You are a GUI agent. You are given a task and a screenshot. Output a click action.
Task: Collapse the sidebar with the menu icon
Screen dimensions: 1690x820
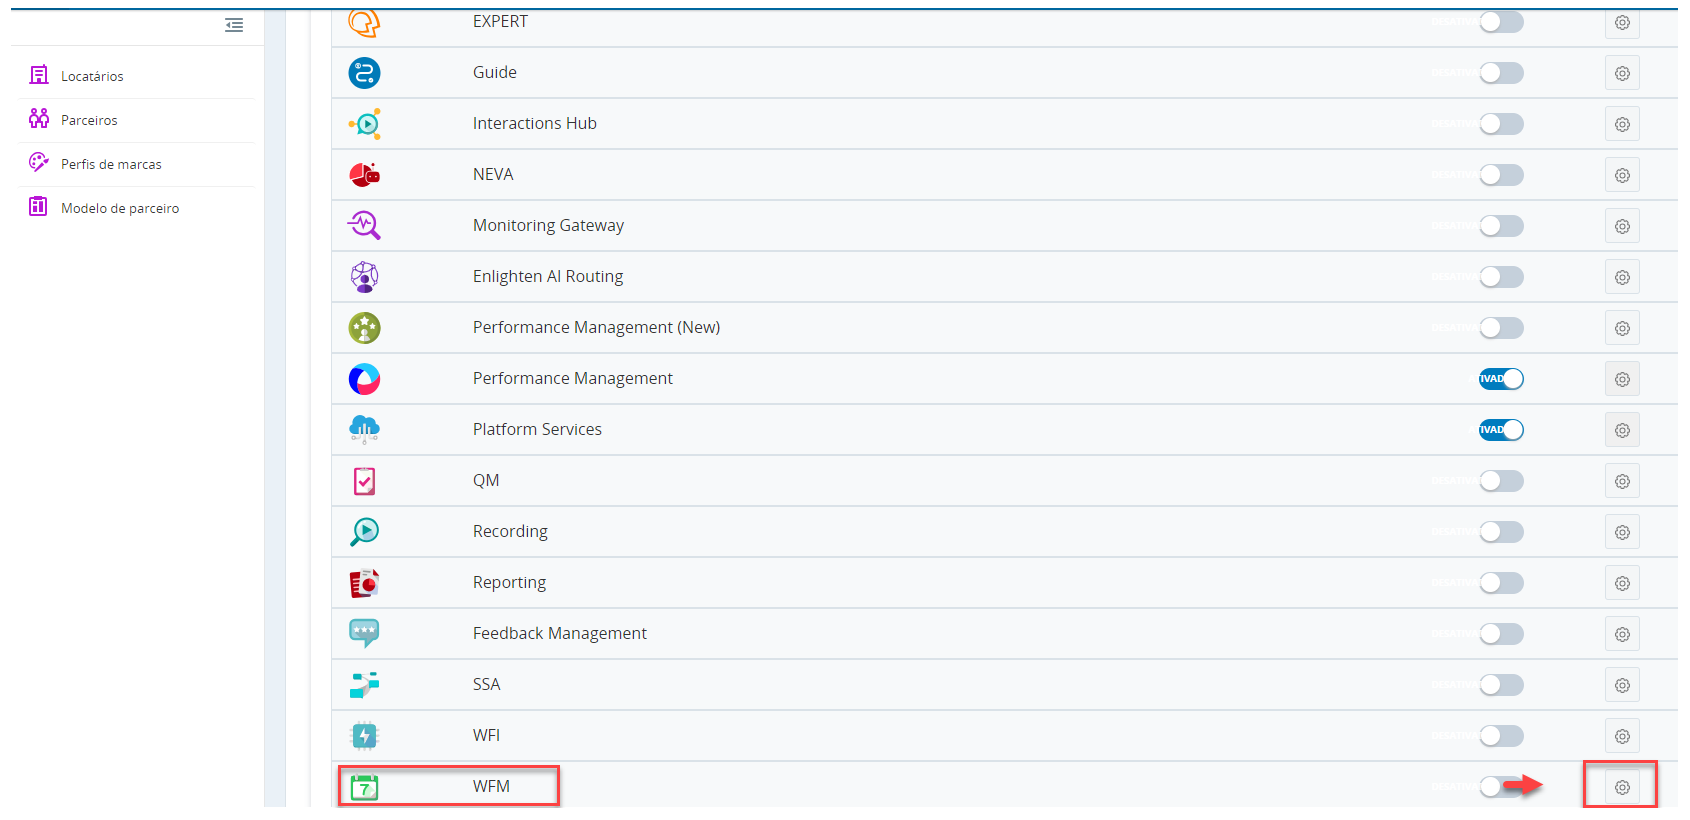point(234,25)
